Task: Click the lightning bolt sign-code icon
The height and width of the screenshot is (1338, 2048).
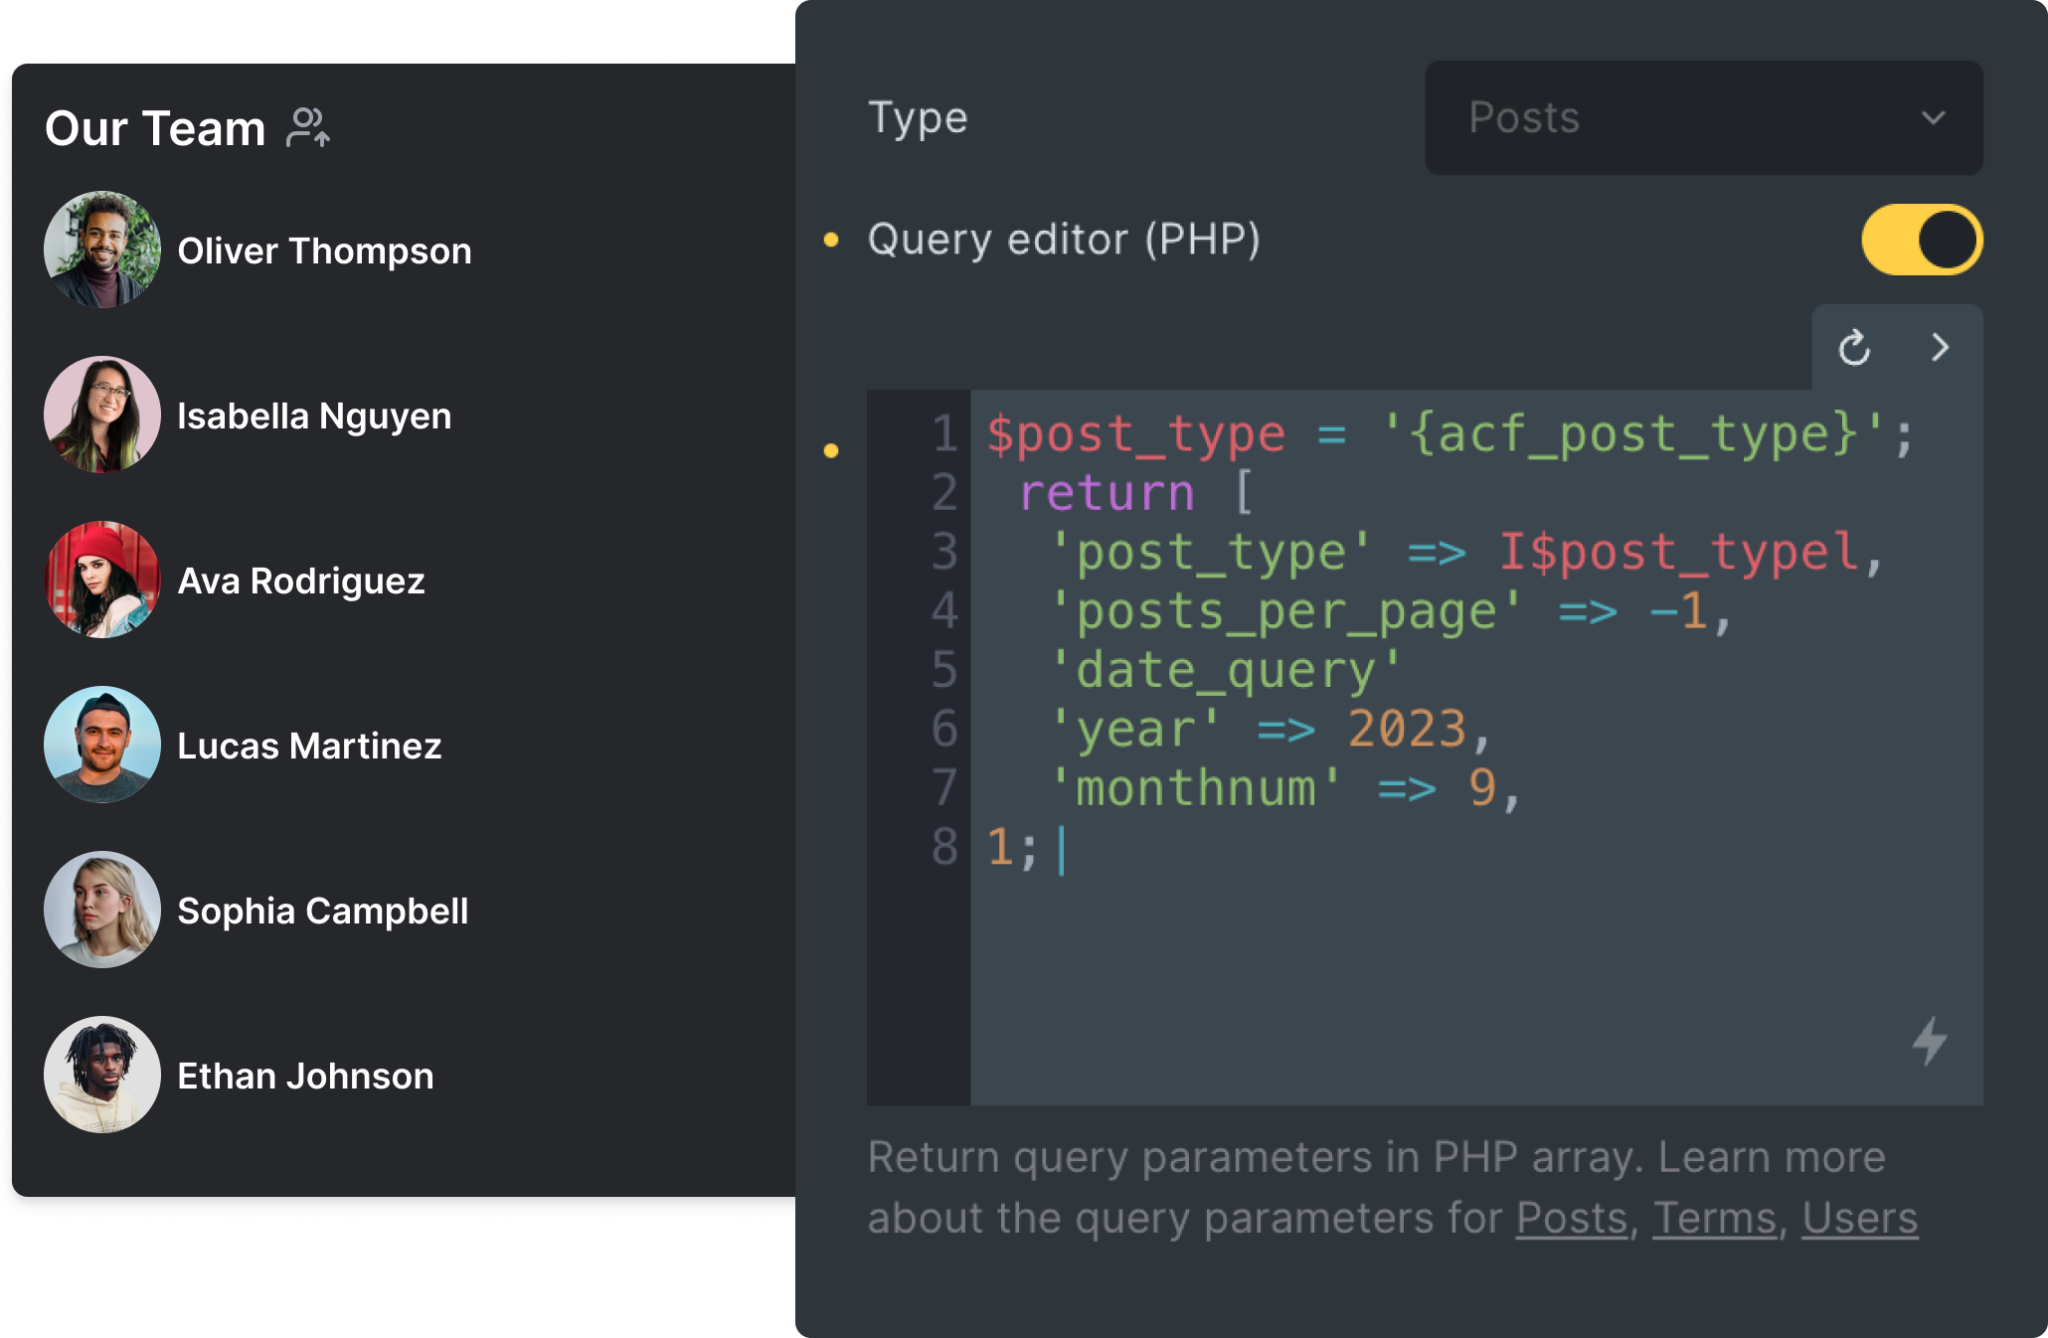Action: click(x=1929, y=1041)
